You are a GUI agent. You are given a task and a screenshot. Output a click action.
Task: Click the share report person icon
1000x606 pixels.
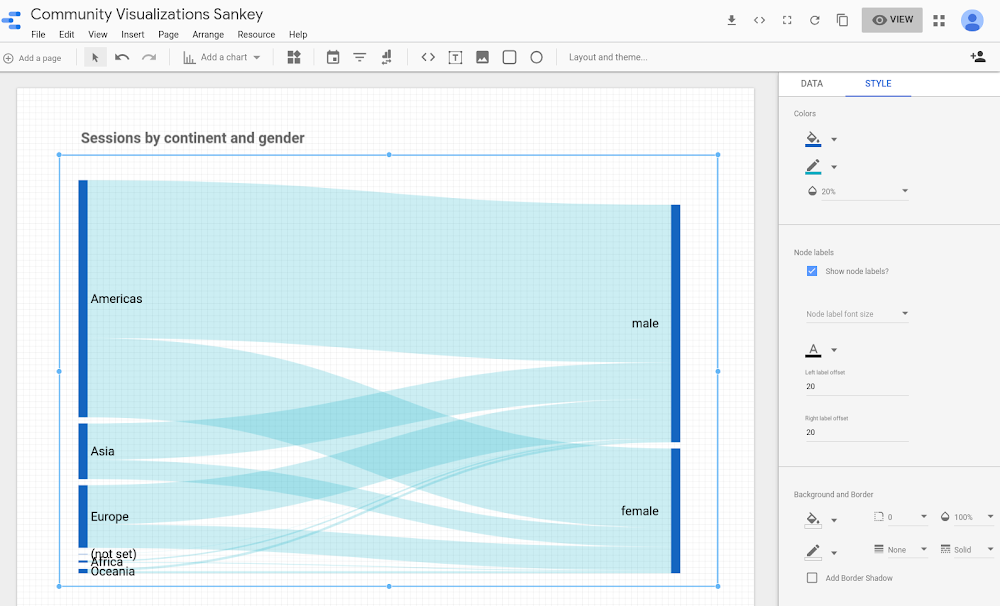(978, 57)
